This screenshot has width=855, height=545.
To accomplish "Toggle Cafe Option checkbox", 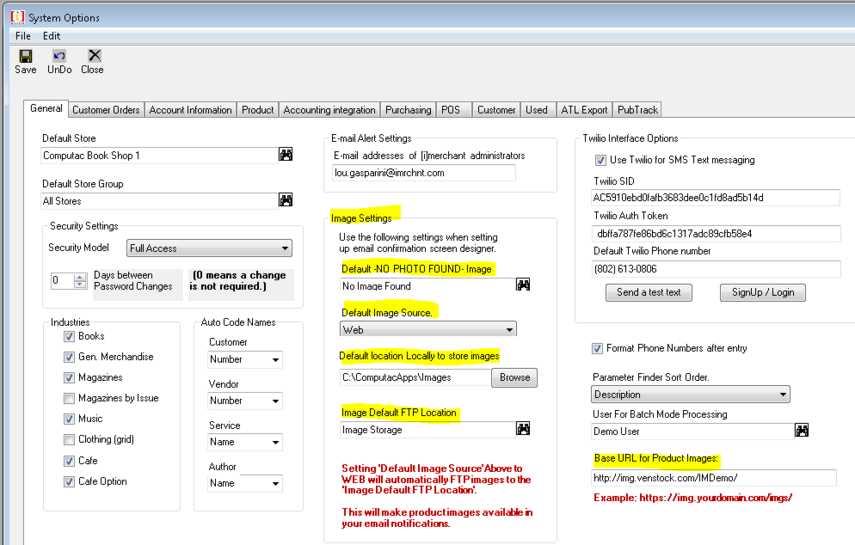I will 69,482.
